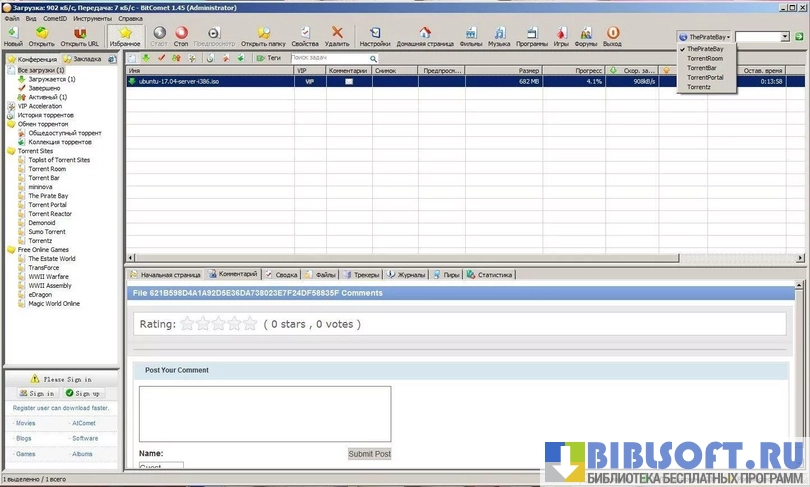Expand the Теги tags dropdown
This screenshot has height=487, width=810.
point(268,58)
